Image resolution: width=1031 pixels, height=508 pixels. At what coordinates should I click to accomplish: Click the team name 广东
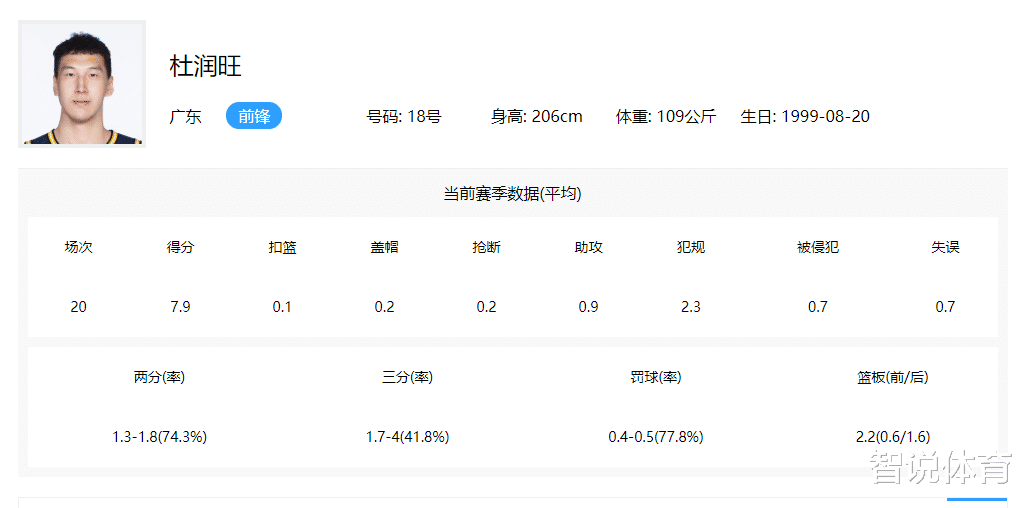tap(185, 117)
